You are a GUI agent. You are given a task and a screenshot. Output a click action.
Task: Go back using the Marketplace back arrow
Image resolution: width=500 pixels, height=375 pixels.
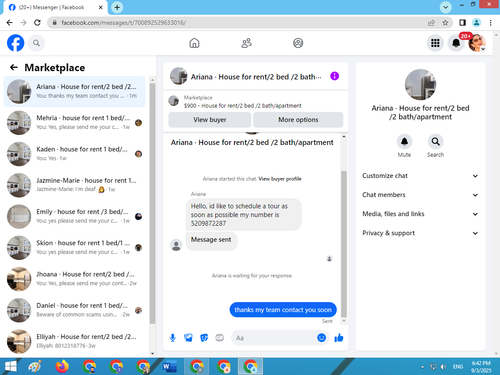tap(14, 68)
